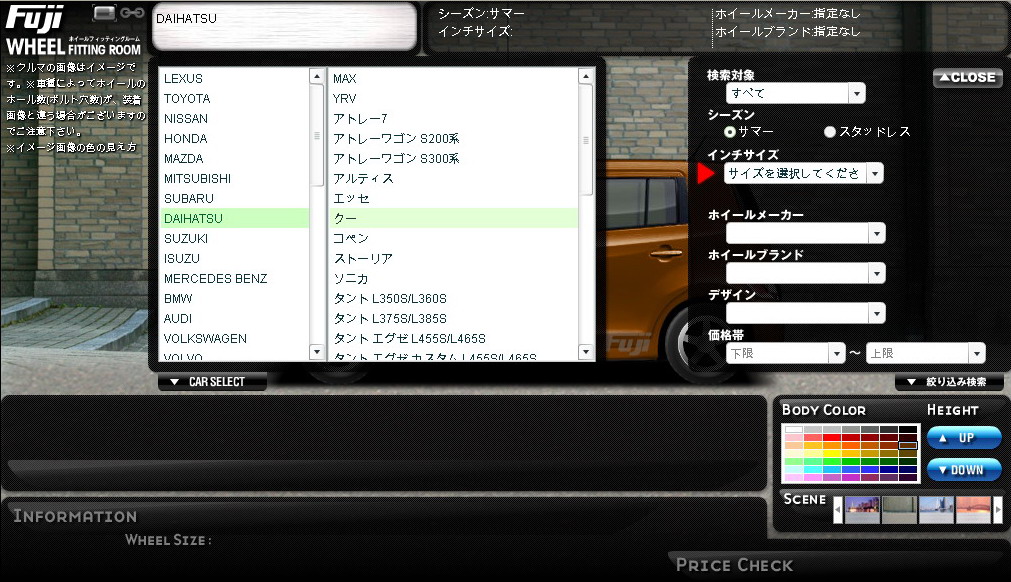The width and height of the screenshot is (1011, 582).
Task: Select HONDA in the maker list
Action: point(235,139)
